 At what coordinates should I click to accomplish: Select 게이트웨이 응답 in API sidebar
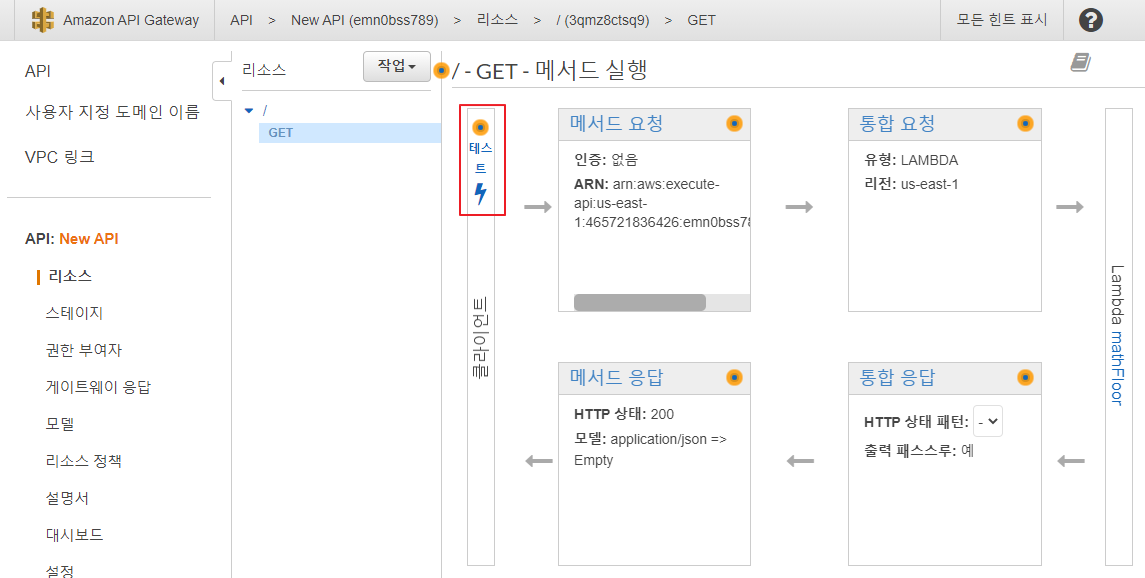(x=98, y=387)
